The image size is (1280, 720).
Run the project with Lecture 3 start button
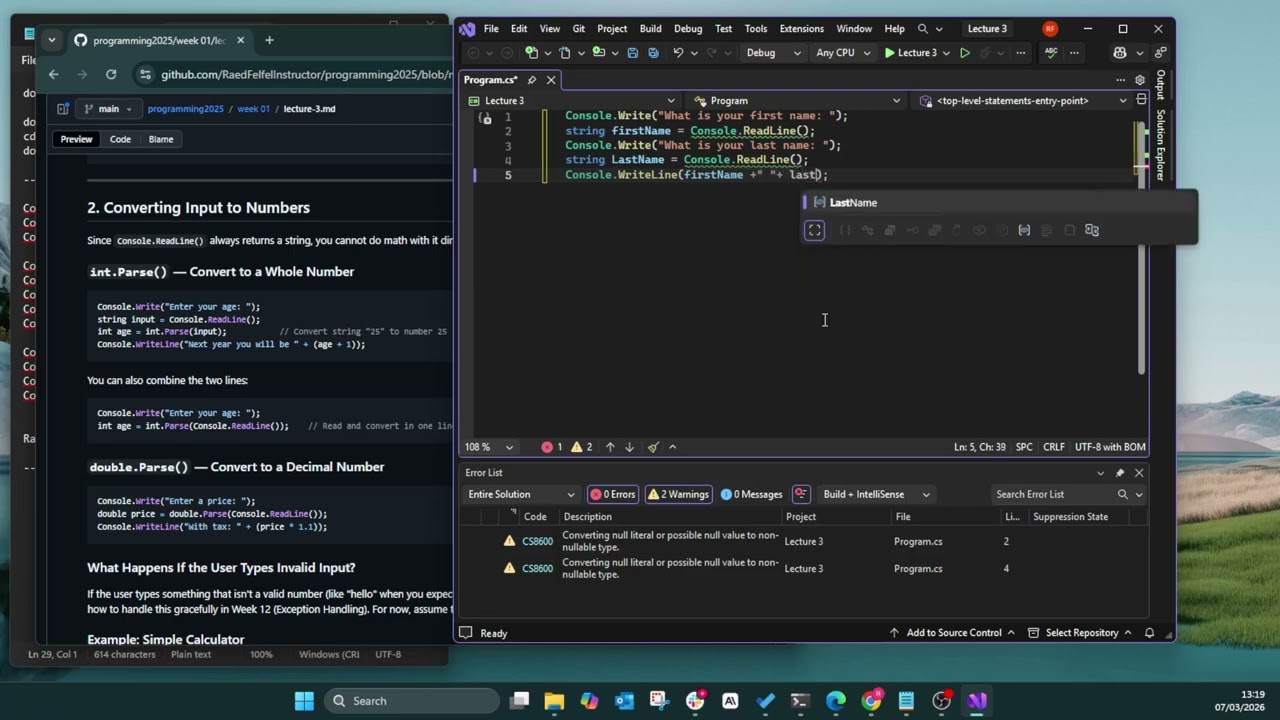coord(911,53)
